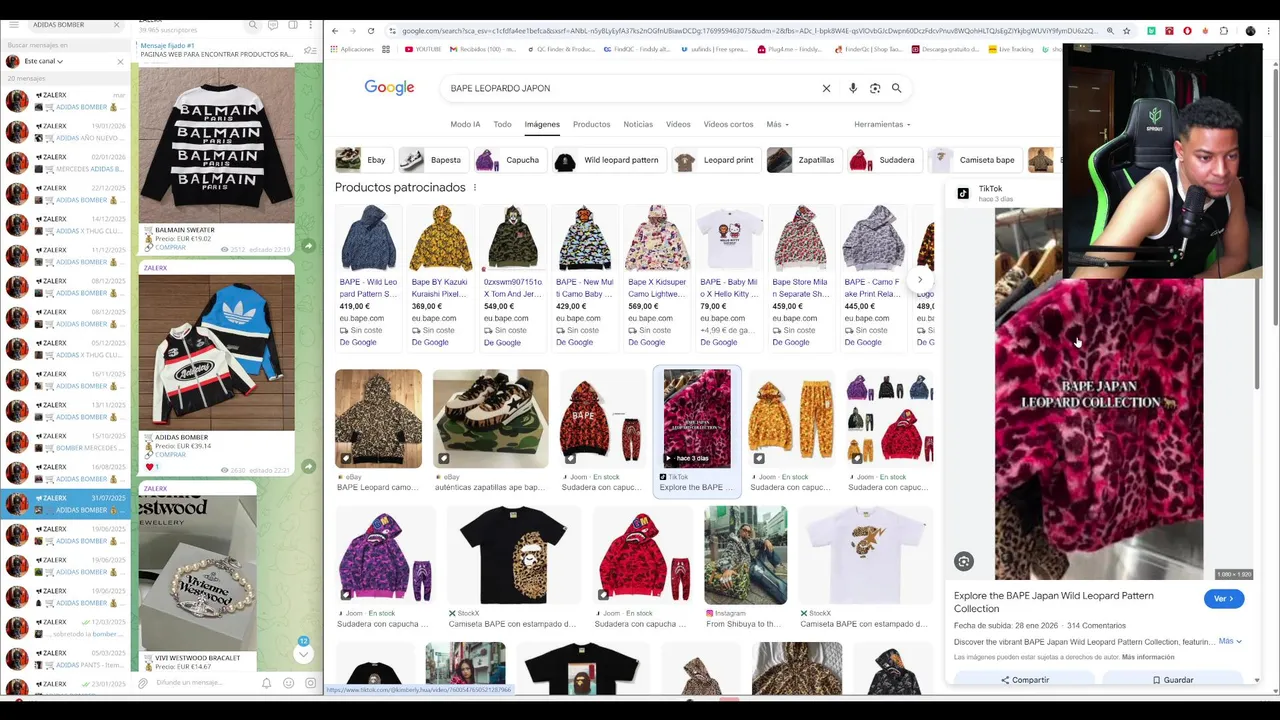Toggle Telegram side panel icon
The image size is (1280, 720).
click(x=291, y=24)
